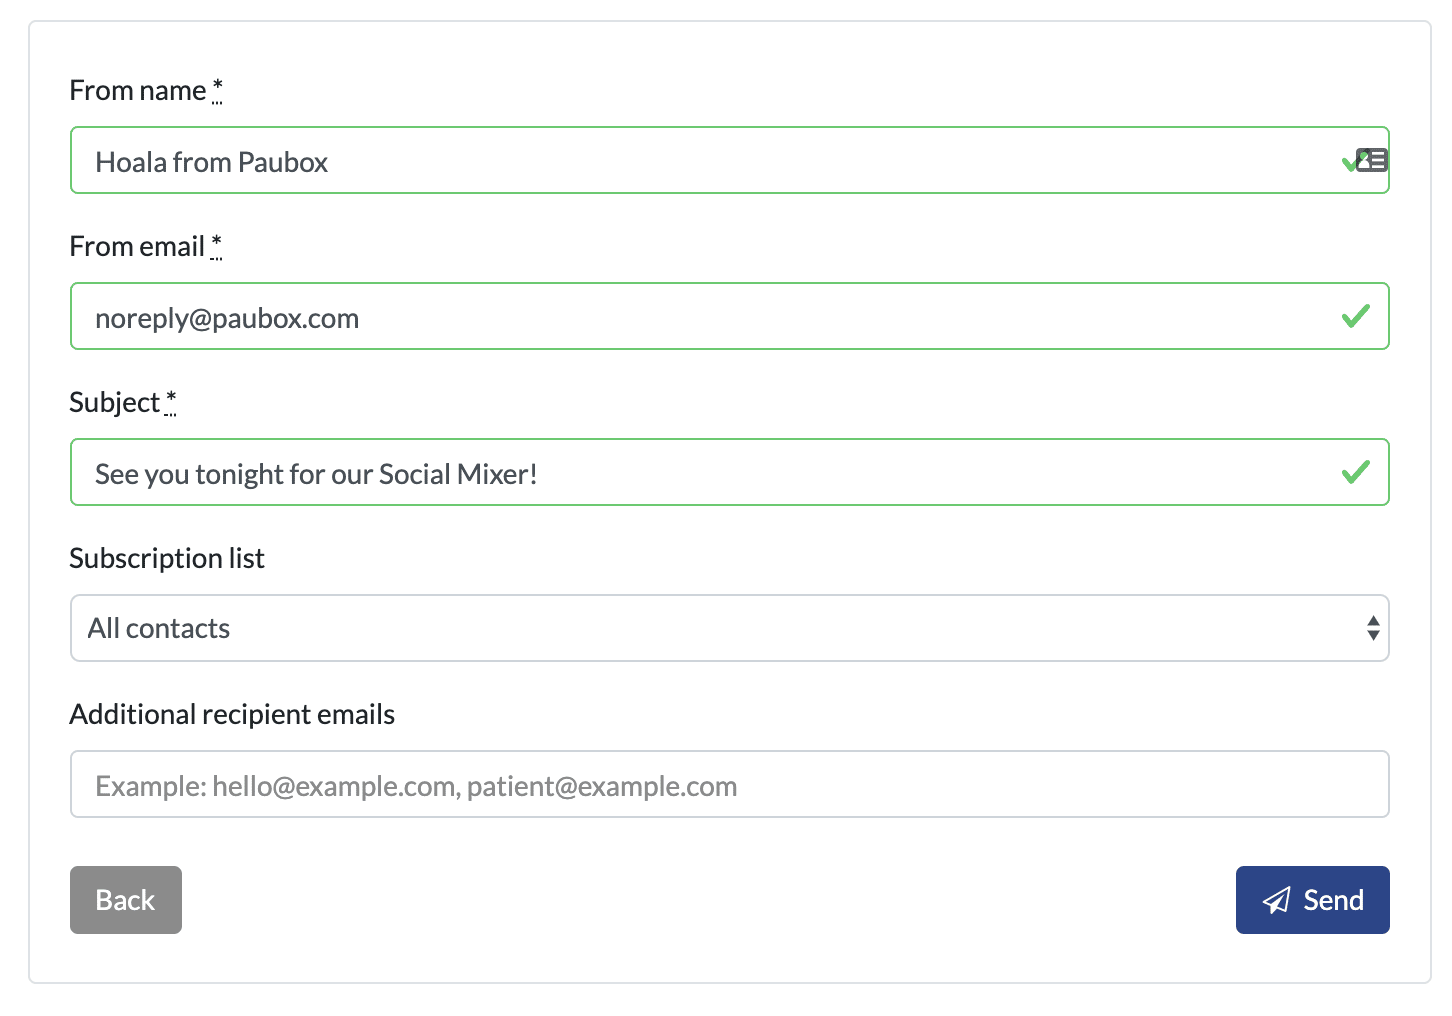The width and height of the screenshot is (1452, 1016).
Task: Click the Additional recipient emails label
Action: tap(232, 714)
